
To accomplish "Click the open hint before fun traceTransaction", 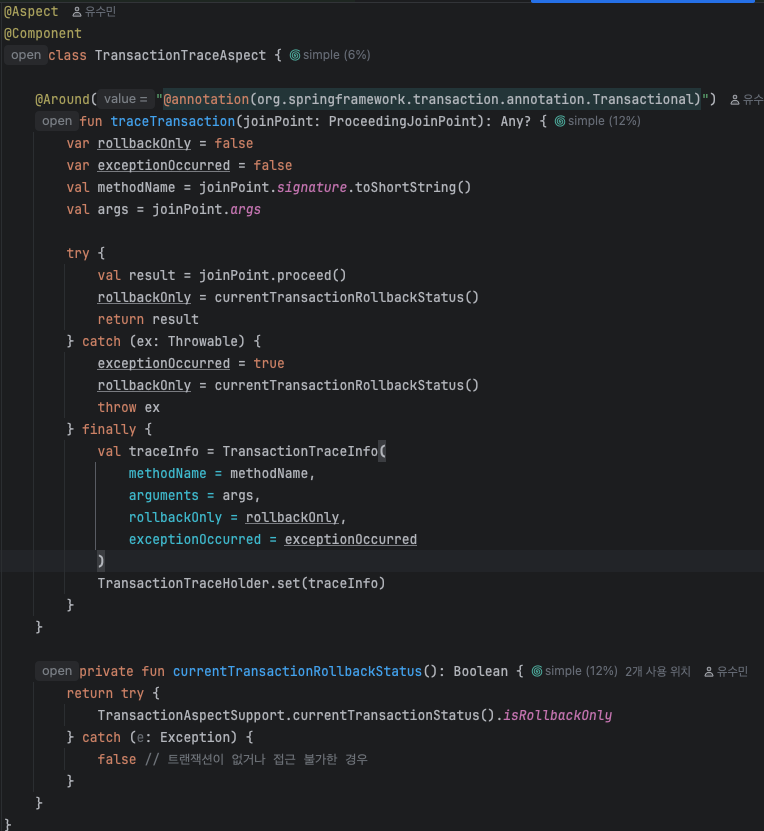I will pos(57,121).
